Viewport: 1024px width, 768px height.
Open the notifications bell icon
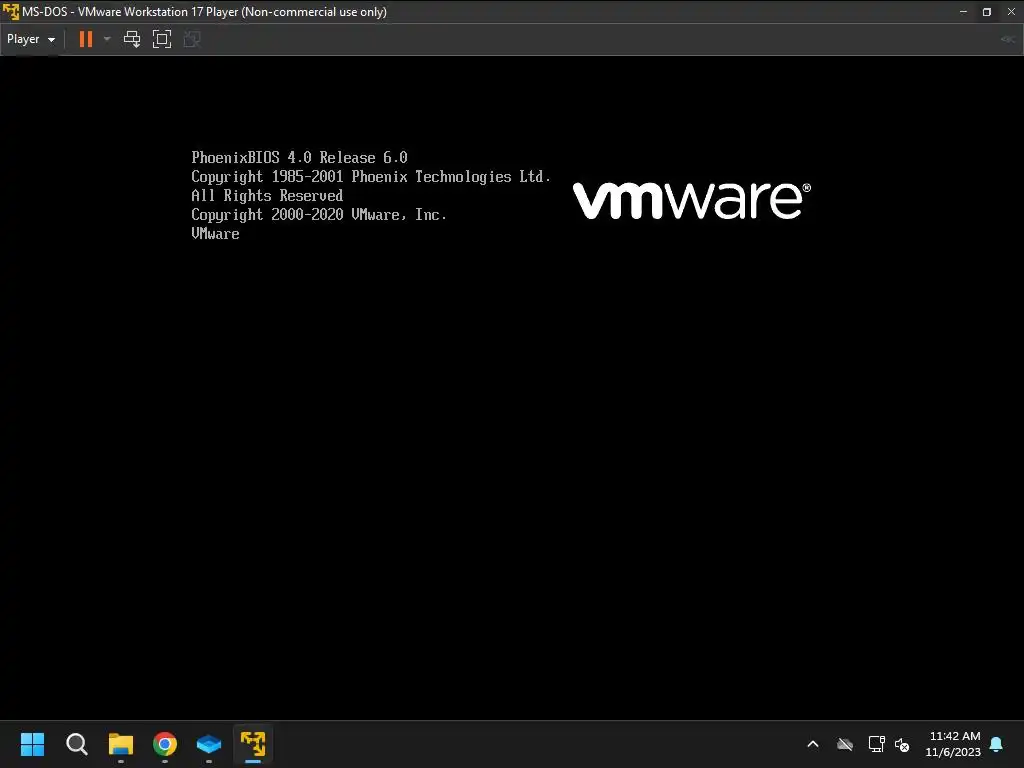pyautogui.click(x=996, y=744)
